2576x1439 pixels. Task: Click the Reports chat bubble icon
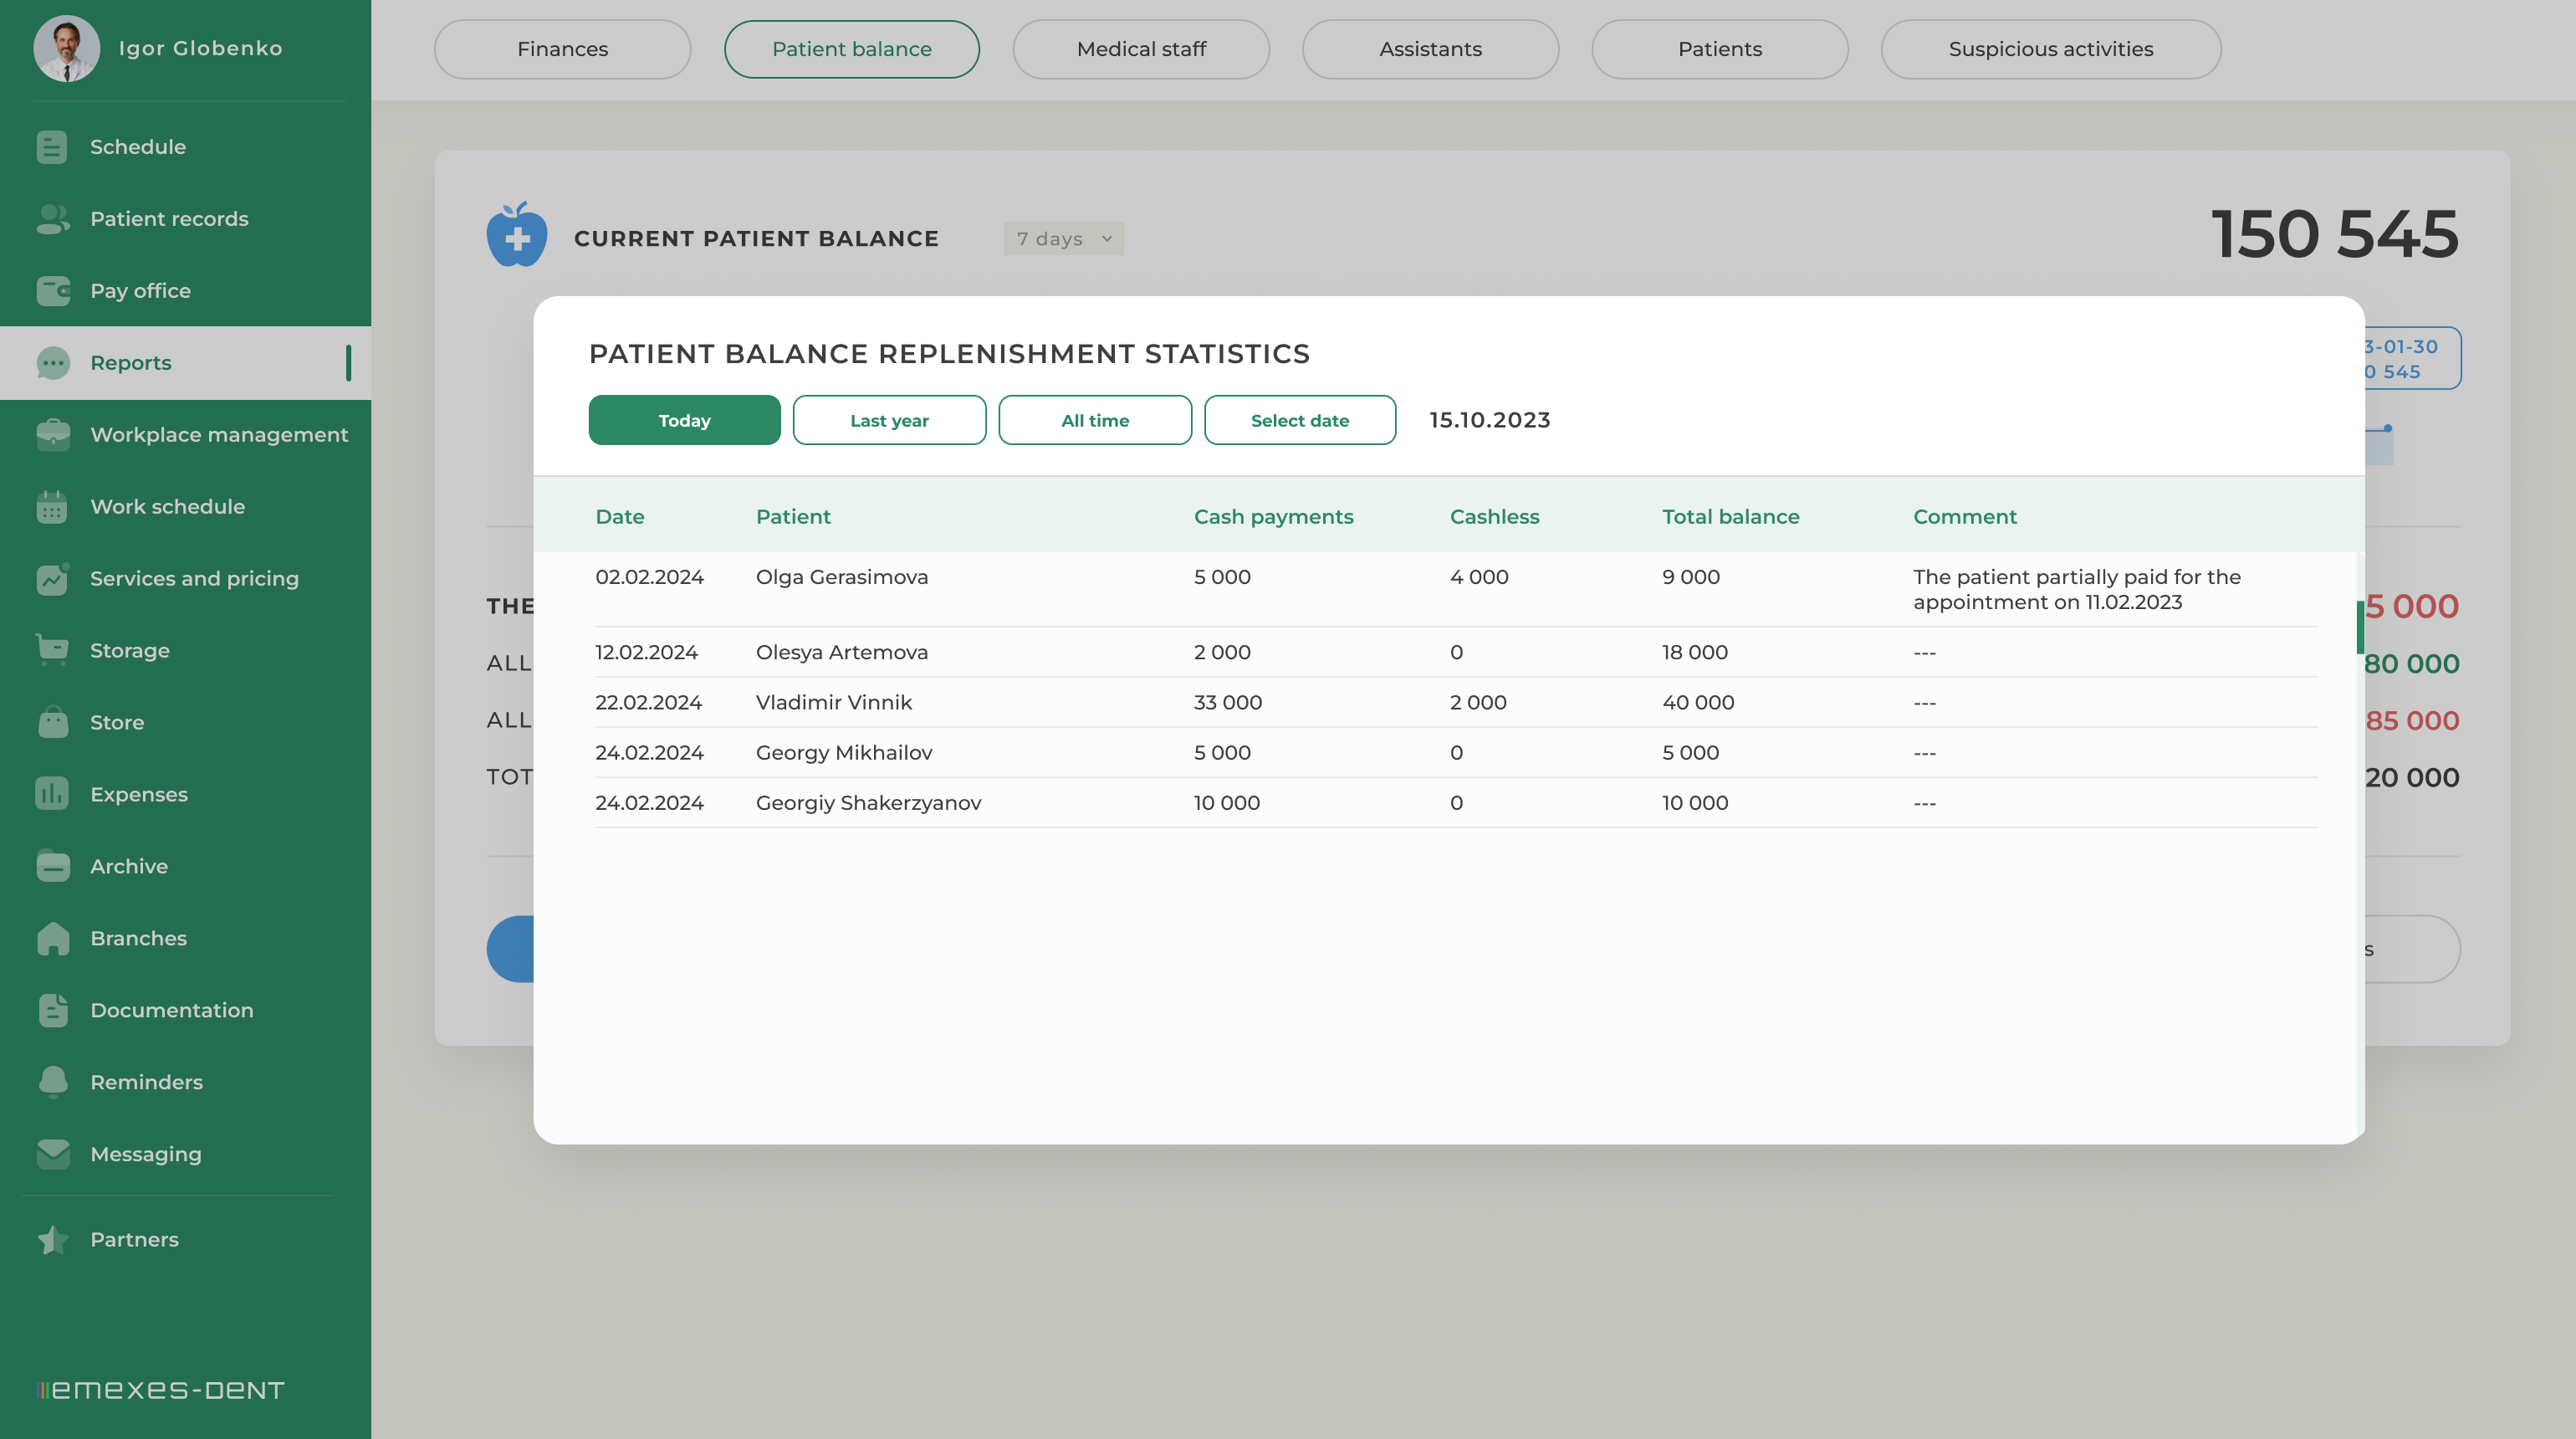53,363
